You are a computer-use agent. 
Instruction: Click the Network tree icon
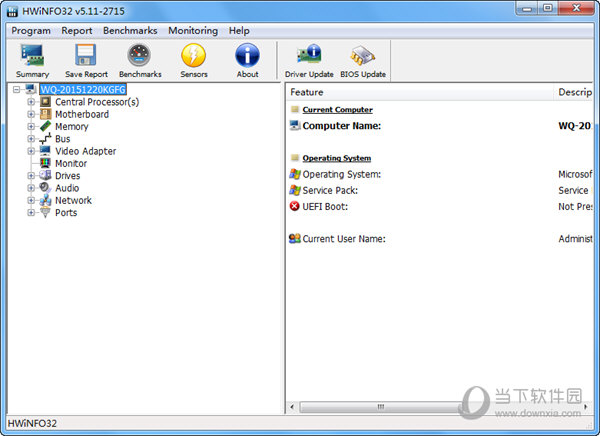(x=45, y=200)
